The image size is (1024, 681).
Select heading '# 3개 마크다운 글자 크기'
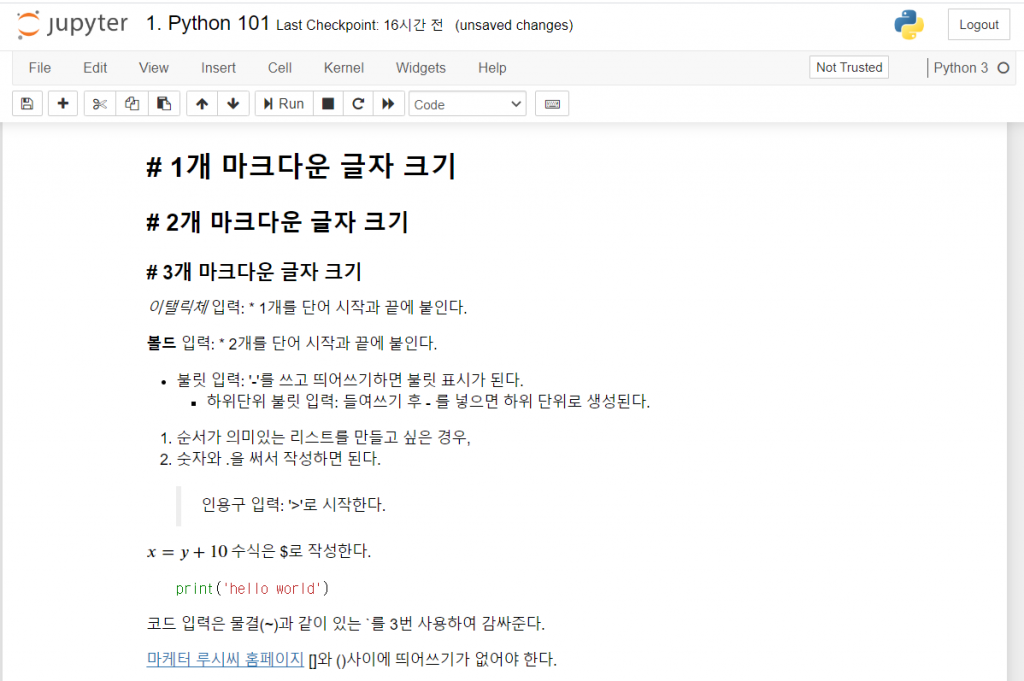coord(254,272)
